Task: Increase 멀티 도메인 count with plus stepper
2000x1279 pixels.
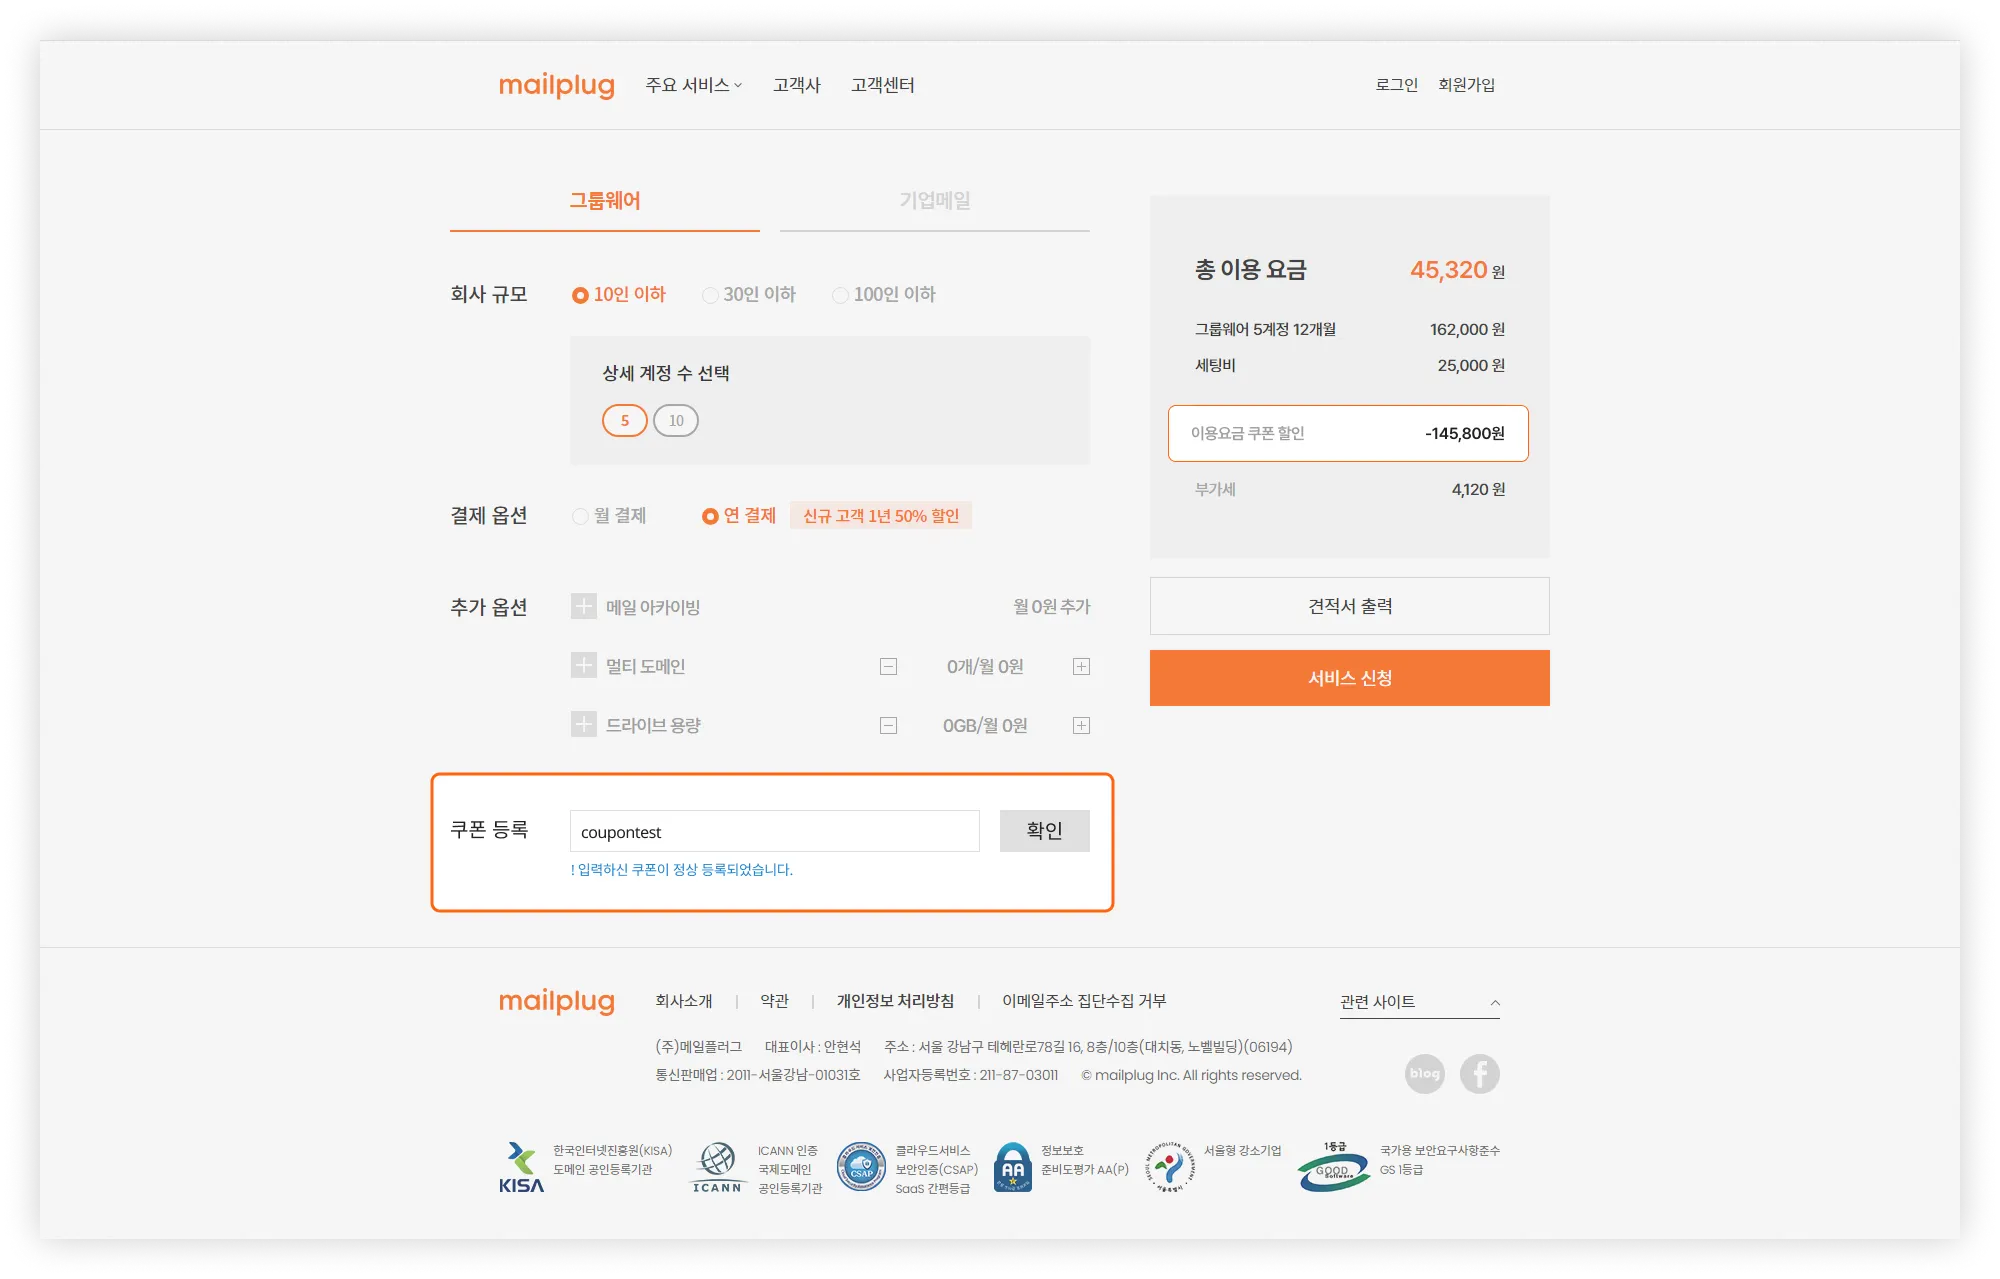Action: 1081,667
